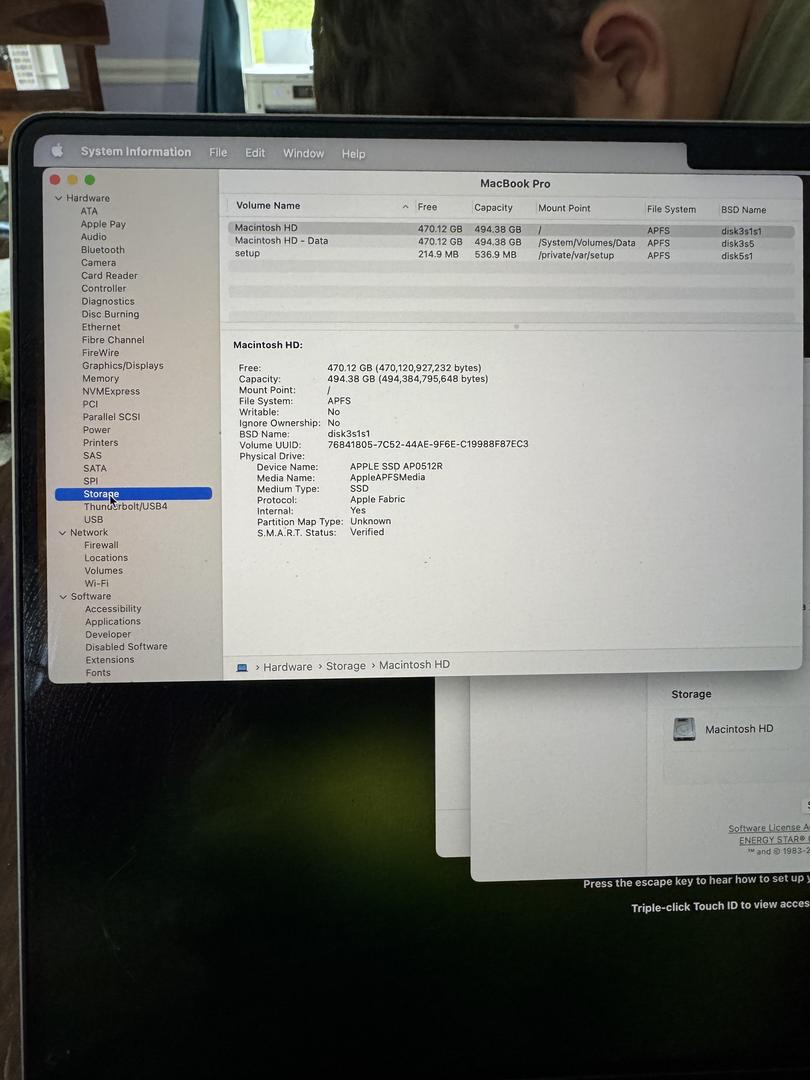Select Printers in the sidebar
This screenshot has height=1080, width=810.
(101, 443)
